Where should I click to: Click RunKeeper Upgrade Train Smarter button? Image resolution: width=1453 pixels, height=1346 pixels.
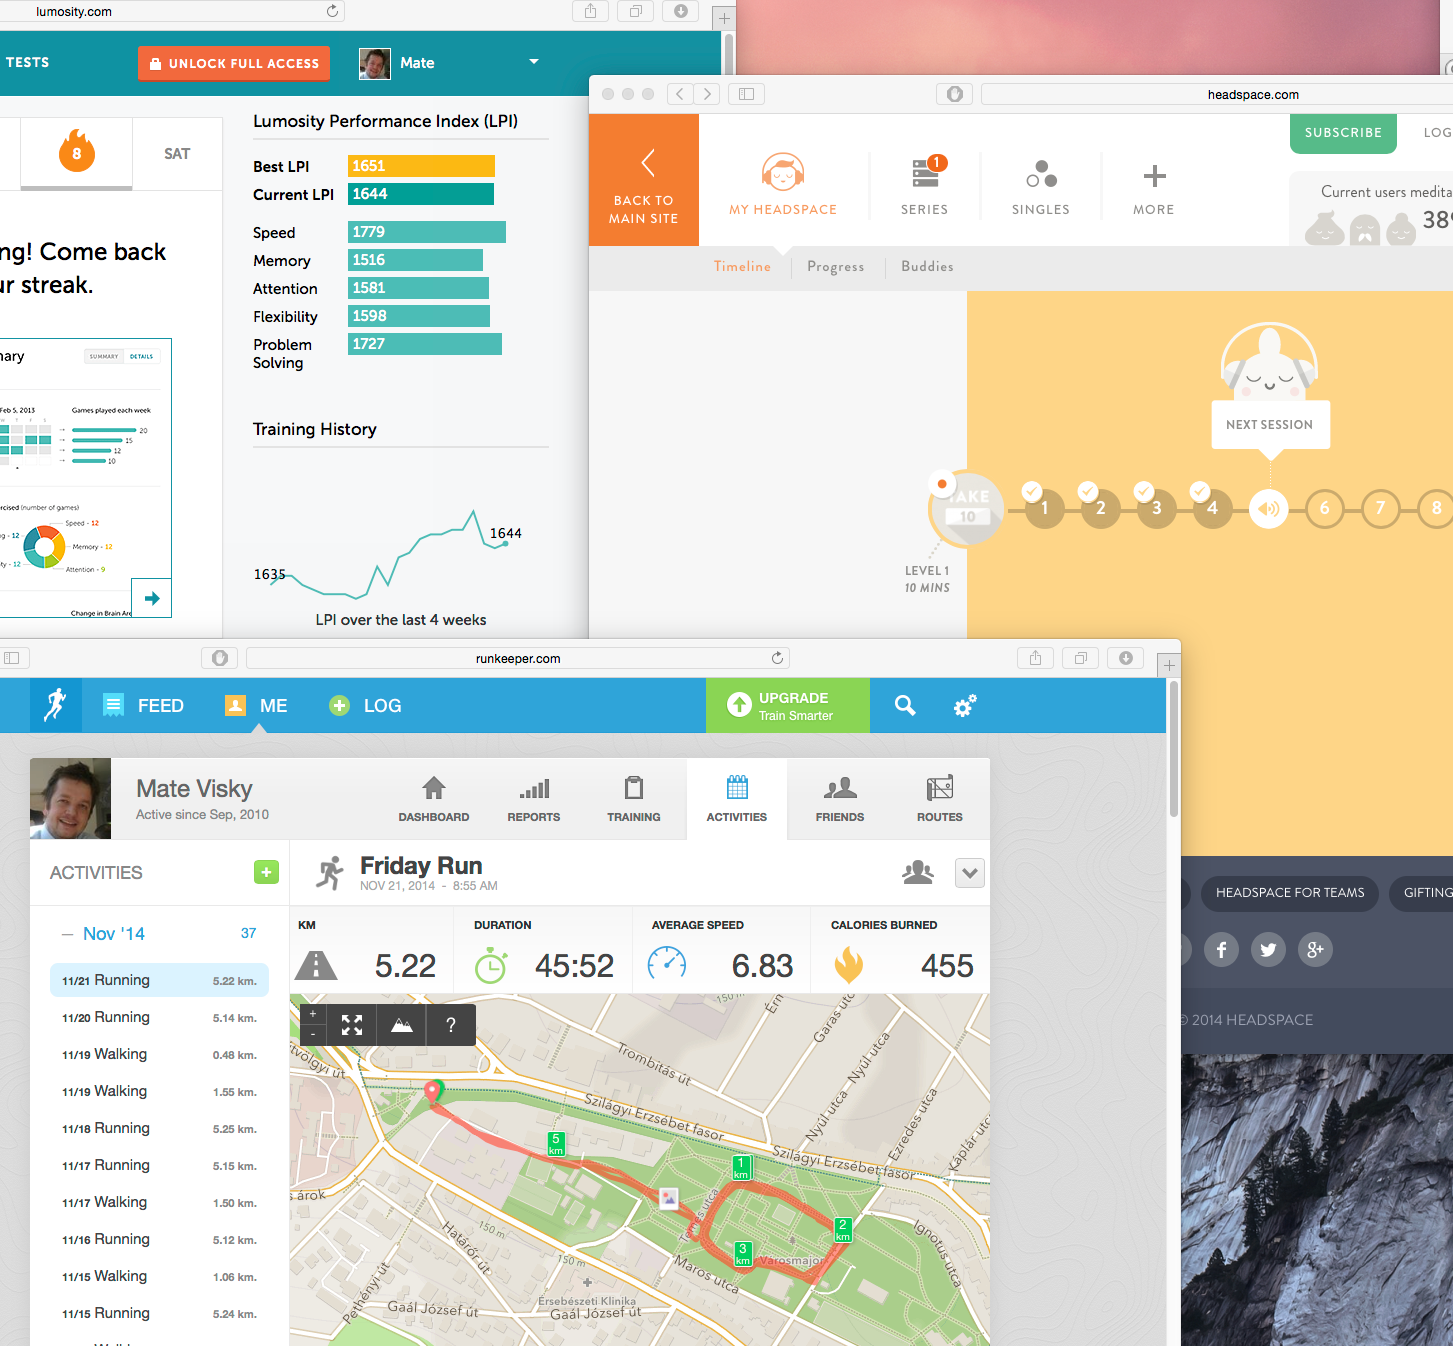[788, 706]
